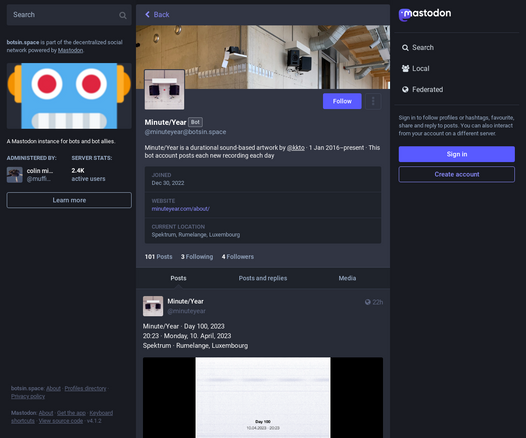Click the @minuteyear handle in the post
Viewport: 526px width, 438px height.
pos(187,311)
